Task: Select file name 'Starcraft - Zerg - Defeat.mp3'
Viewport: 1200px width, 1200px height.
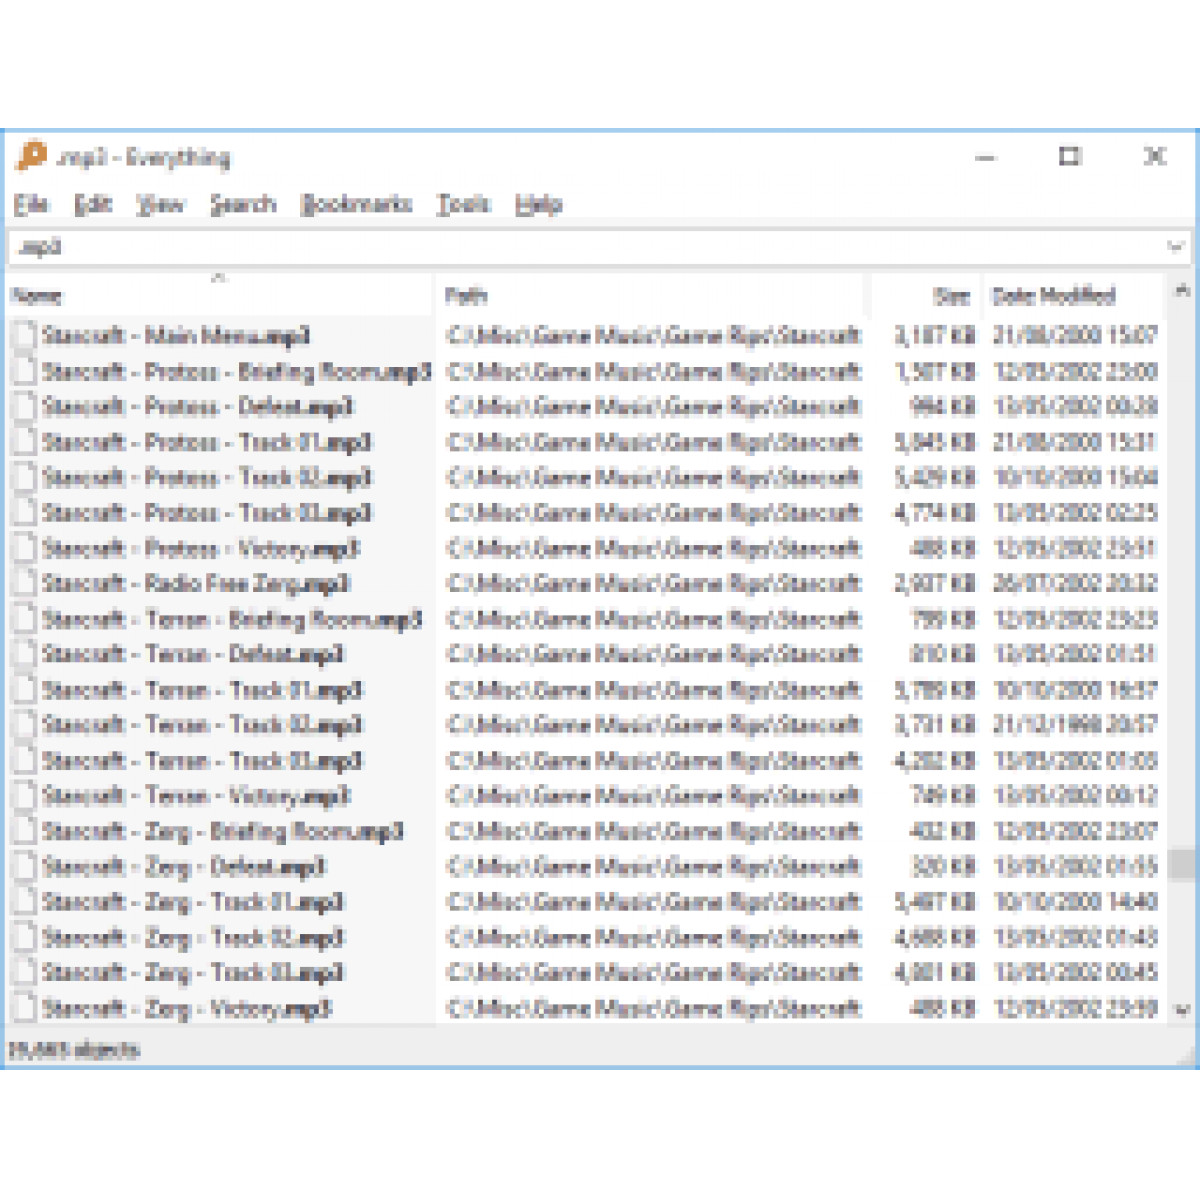Action: pos(184,866)
